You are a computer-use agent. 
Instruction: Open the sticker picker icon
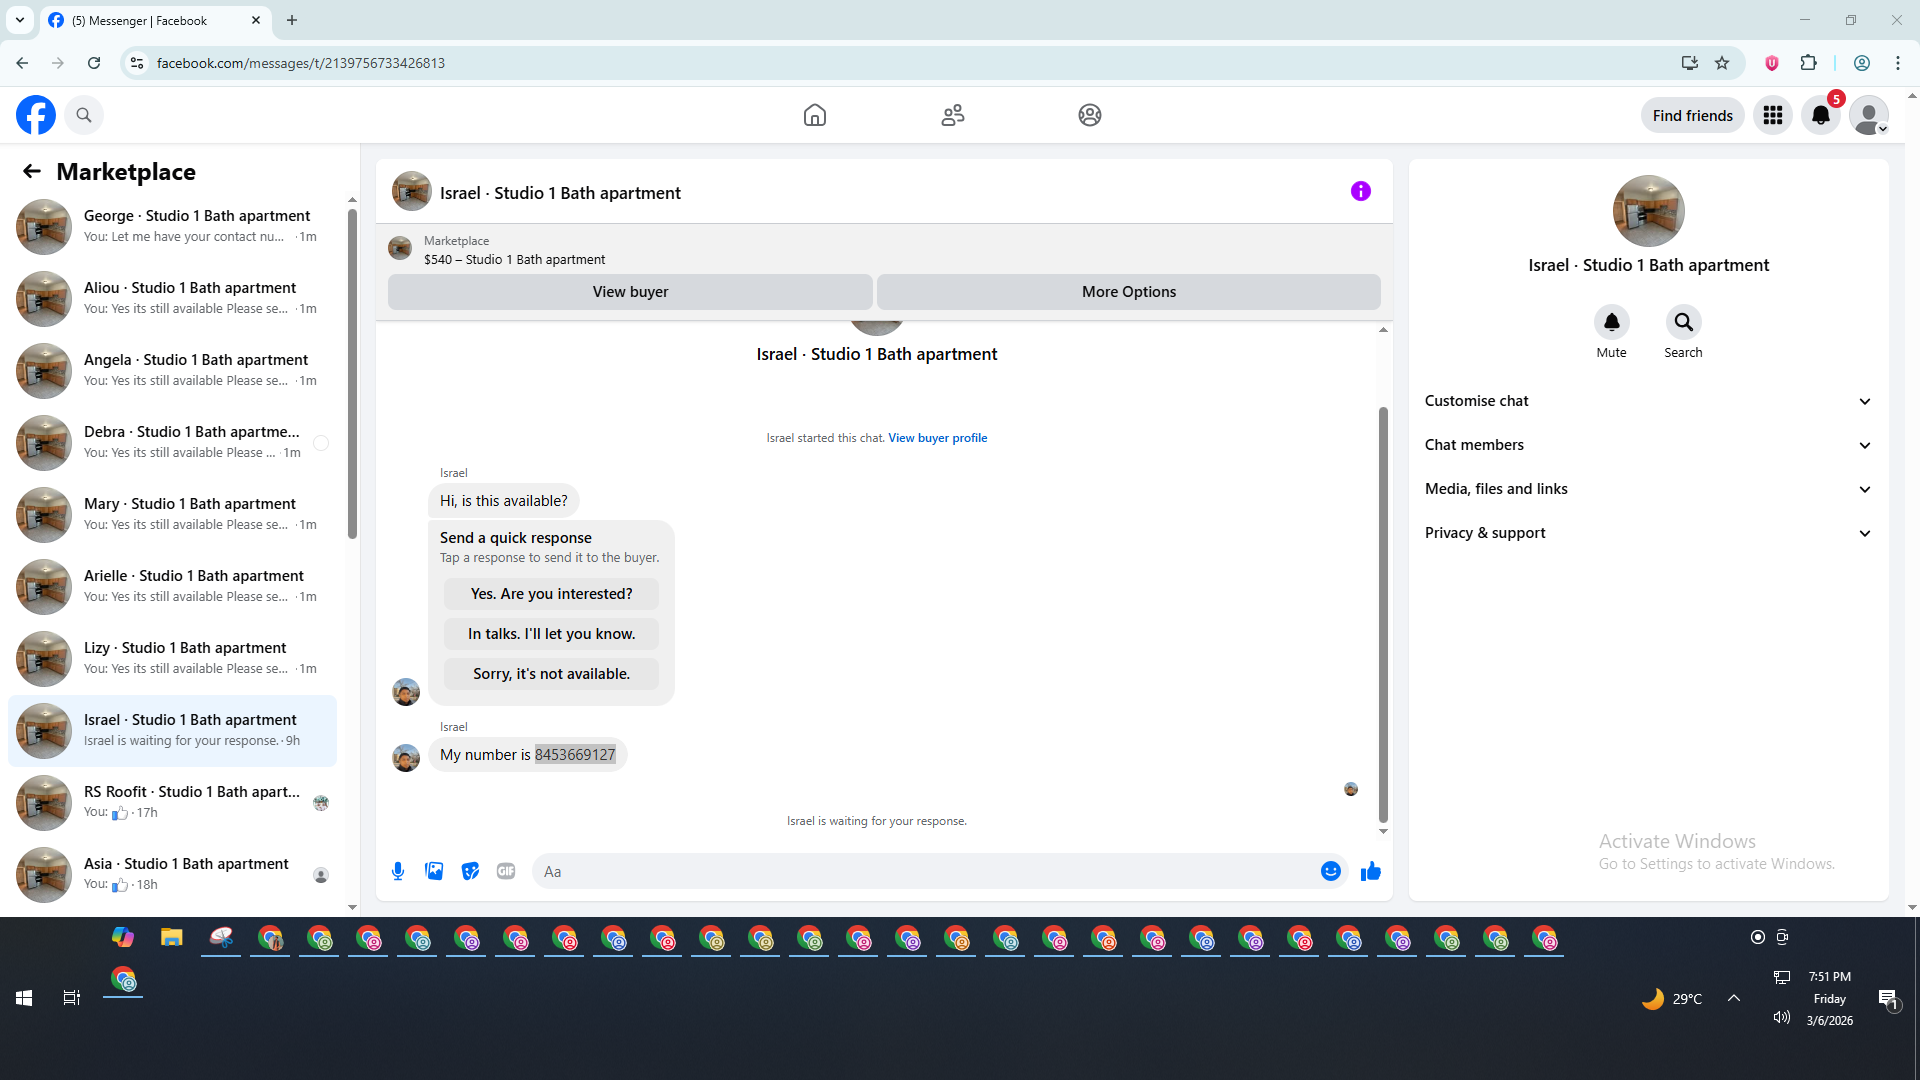[x=470, y=871]
